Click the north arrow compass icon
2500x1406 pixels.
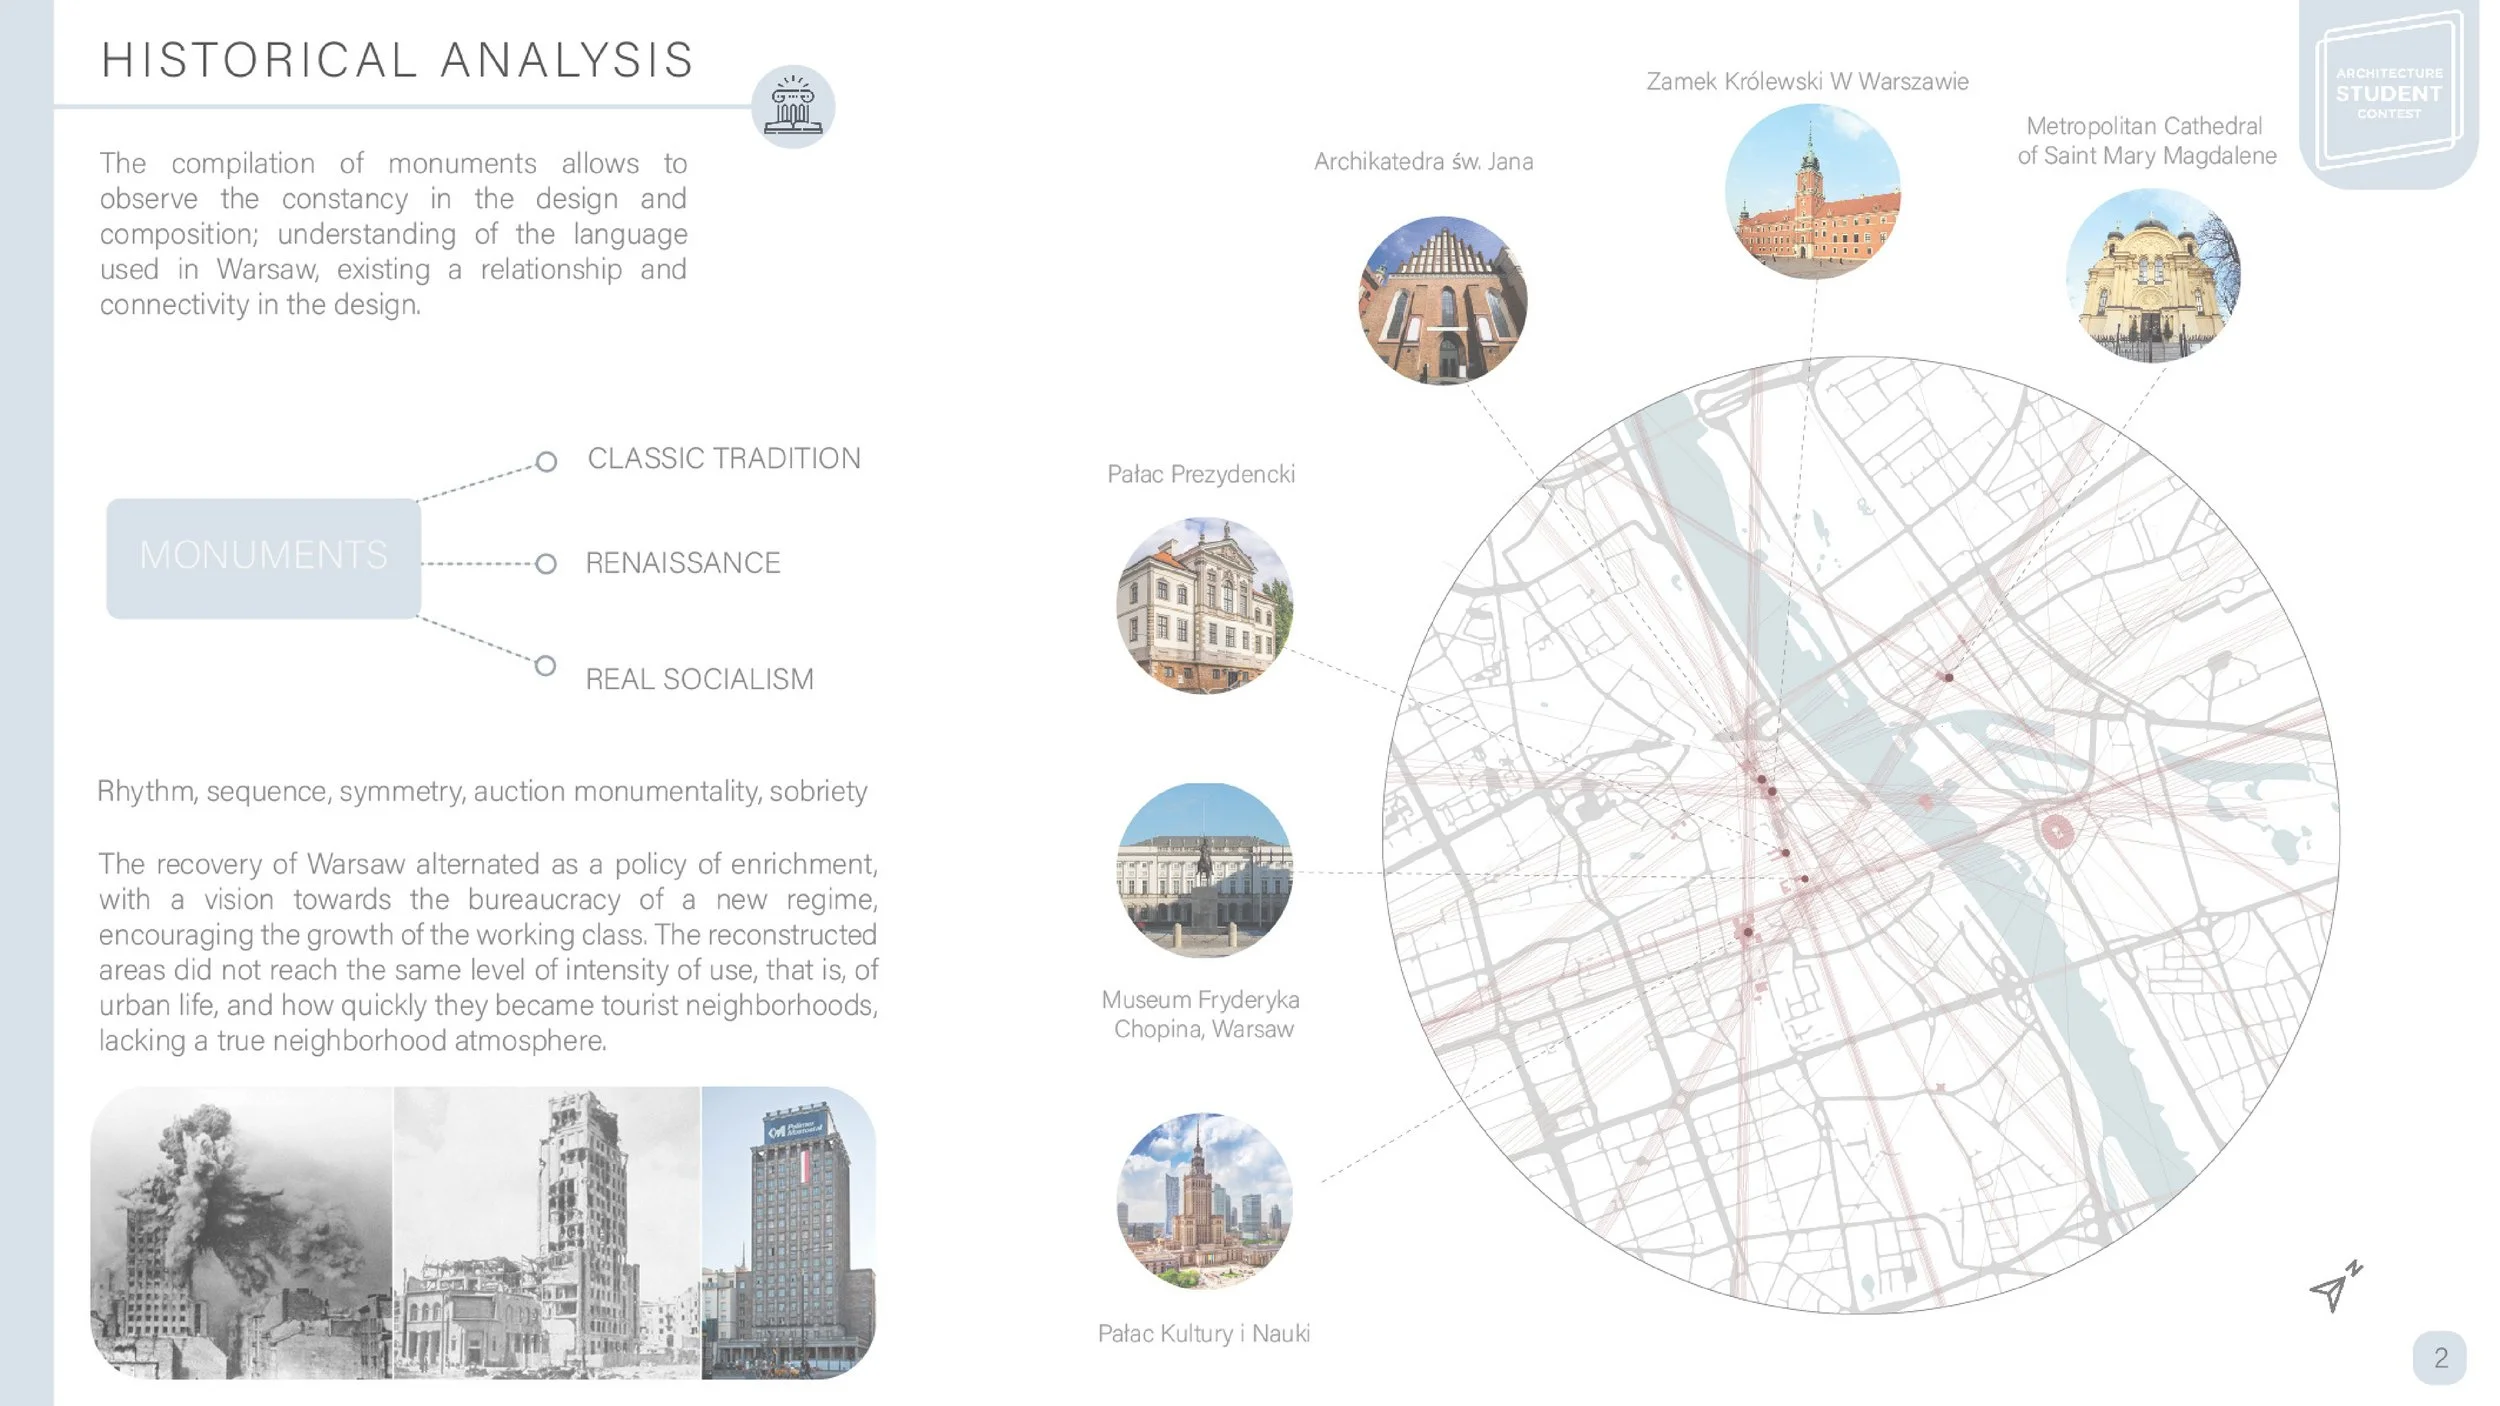click(2335, 1286)
